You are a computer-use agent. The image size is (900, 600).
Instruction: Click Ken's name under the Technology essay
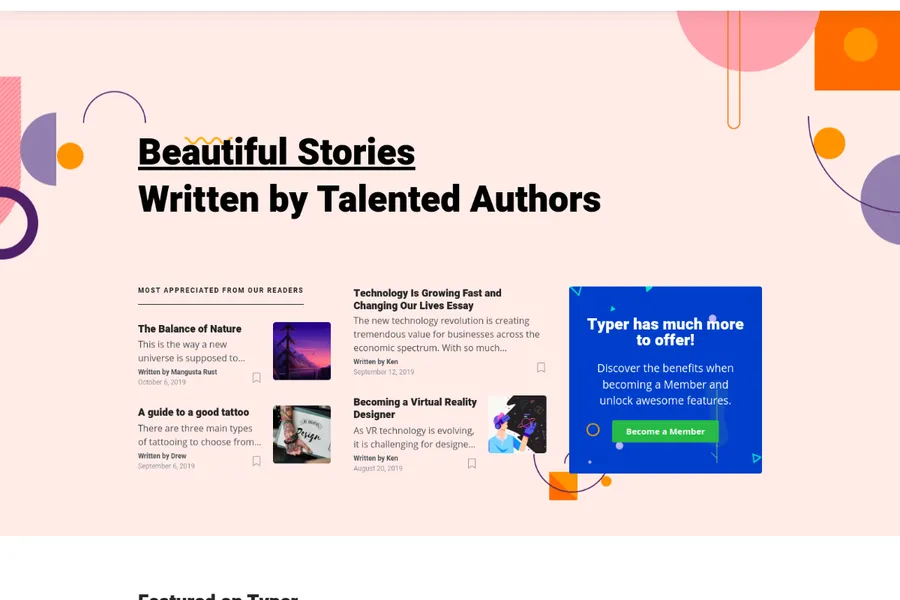pyautogui.click(x=392, y=362)
